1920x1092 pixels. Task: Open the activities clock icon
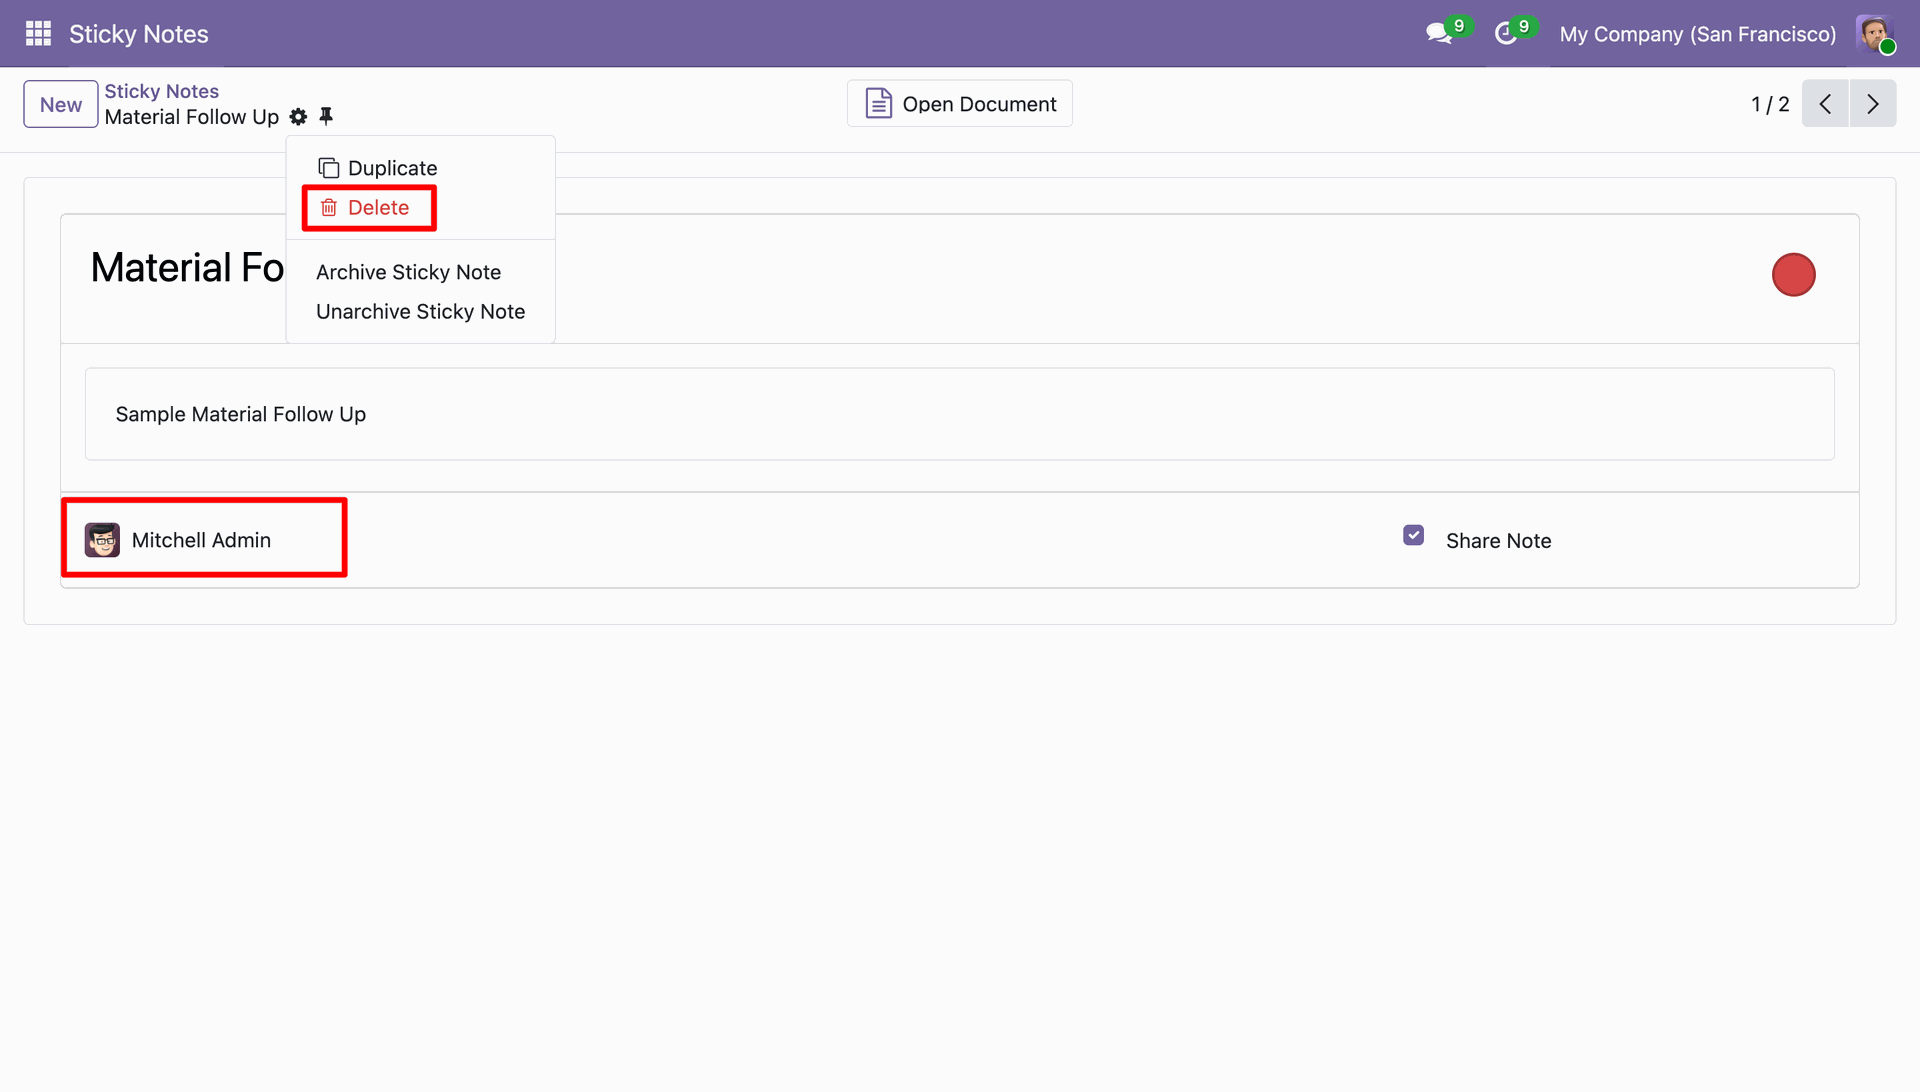click(1505, 34)
